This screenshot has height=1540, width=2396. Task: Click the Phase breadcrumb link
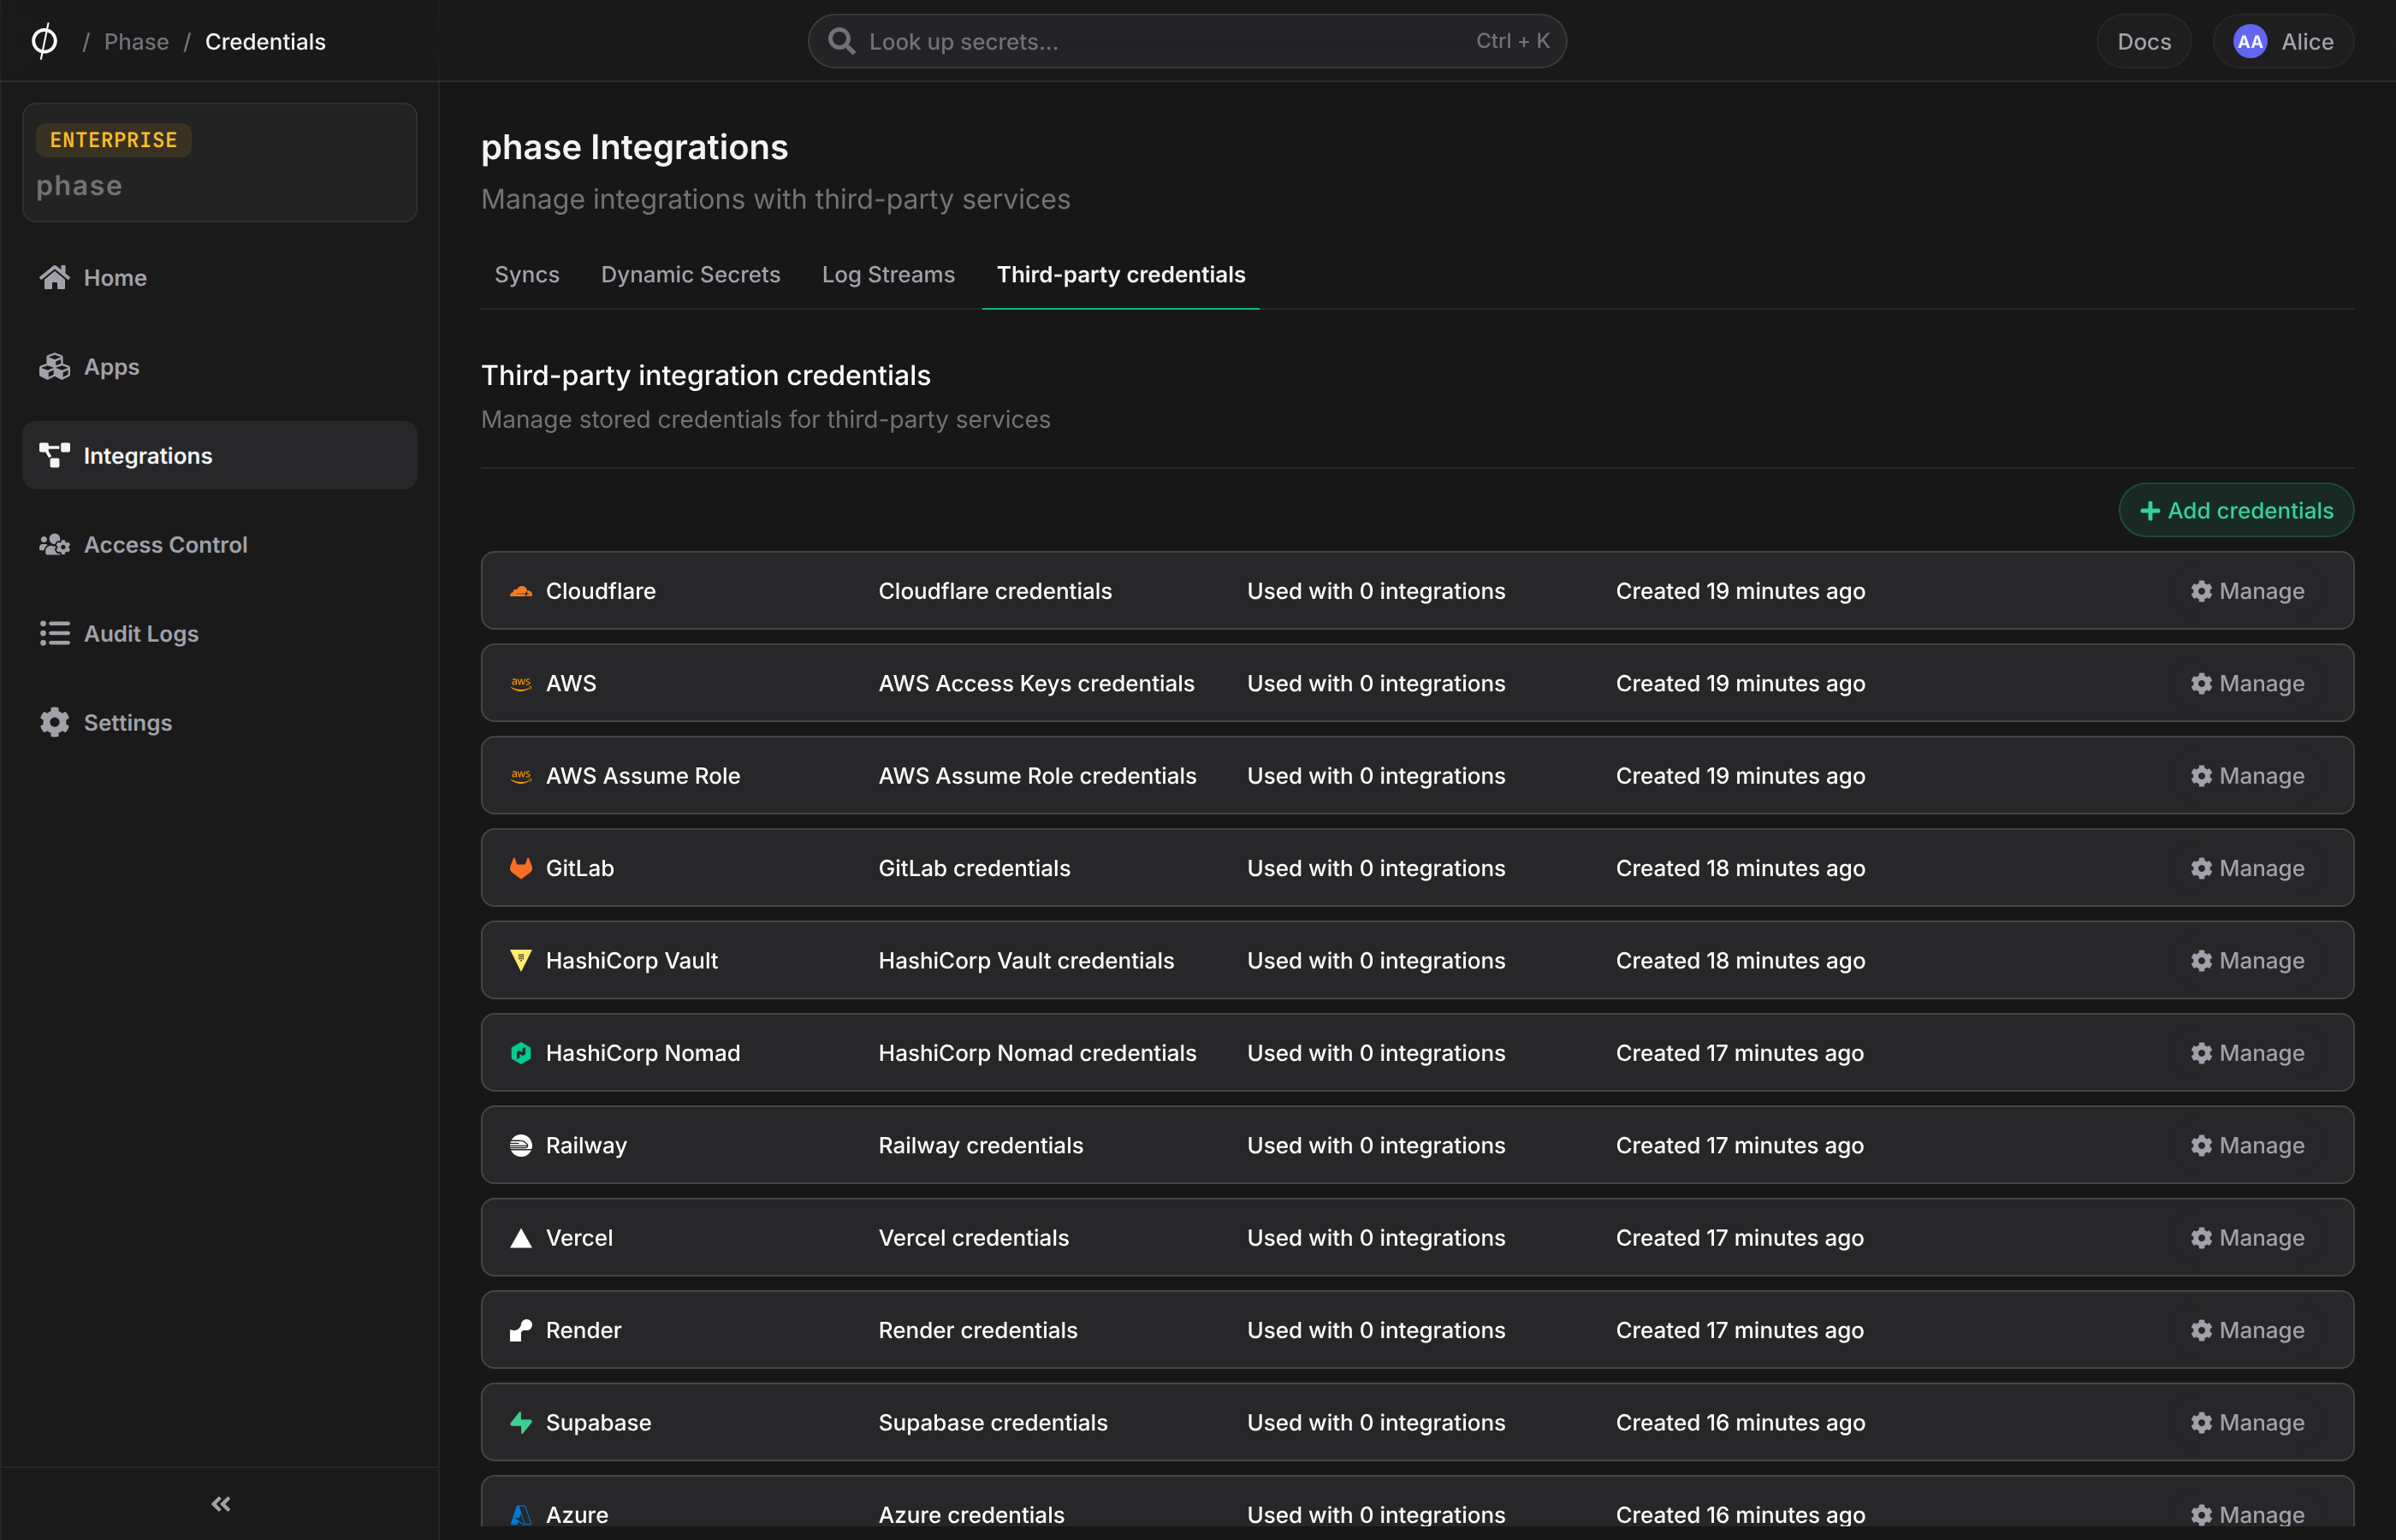(136, 41)
